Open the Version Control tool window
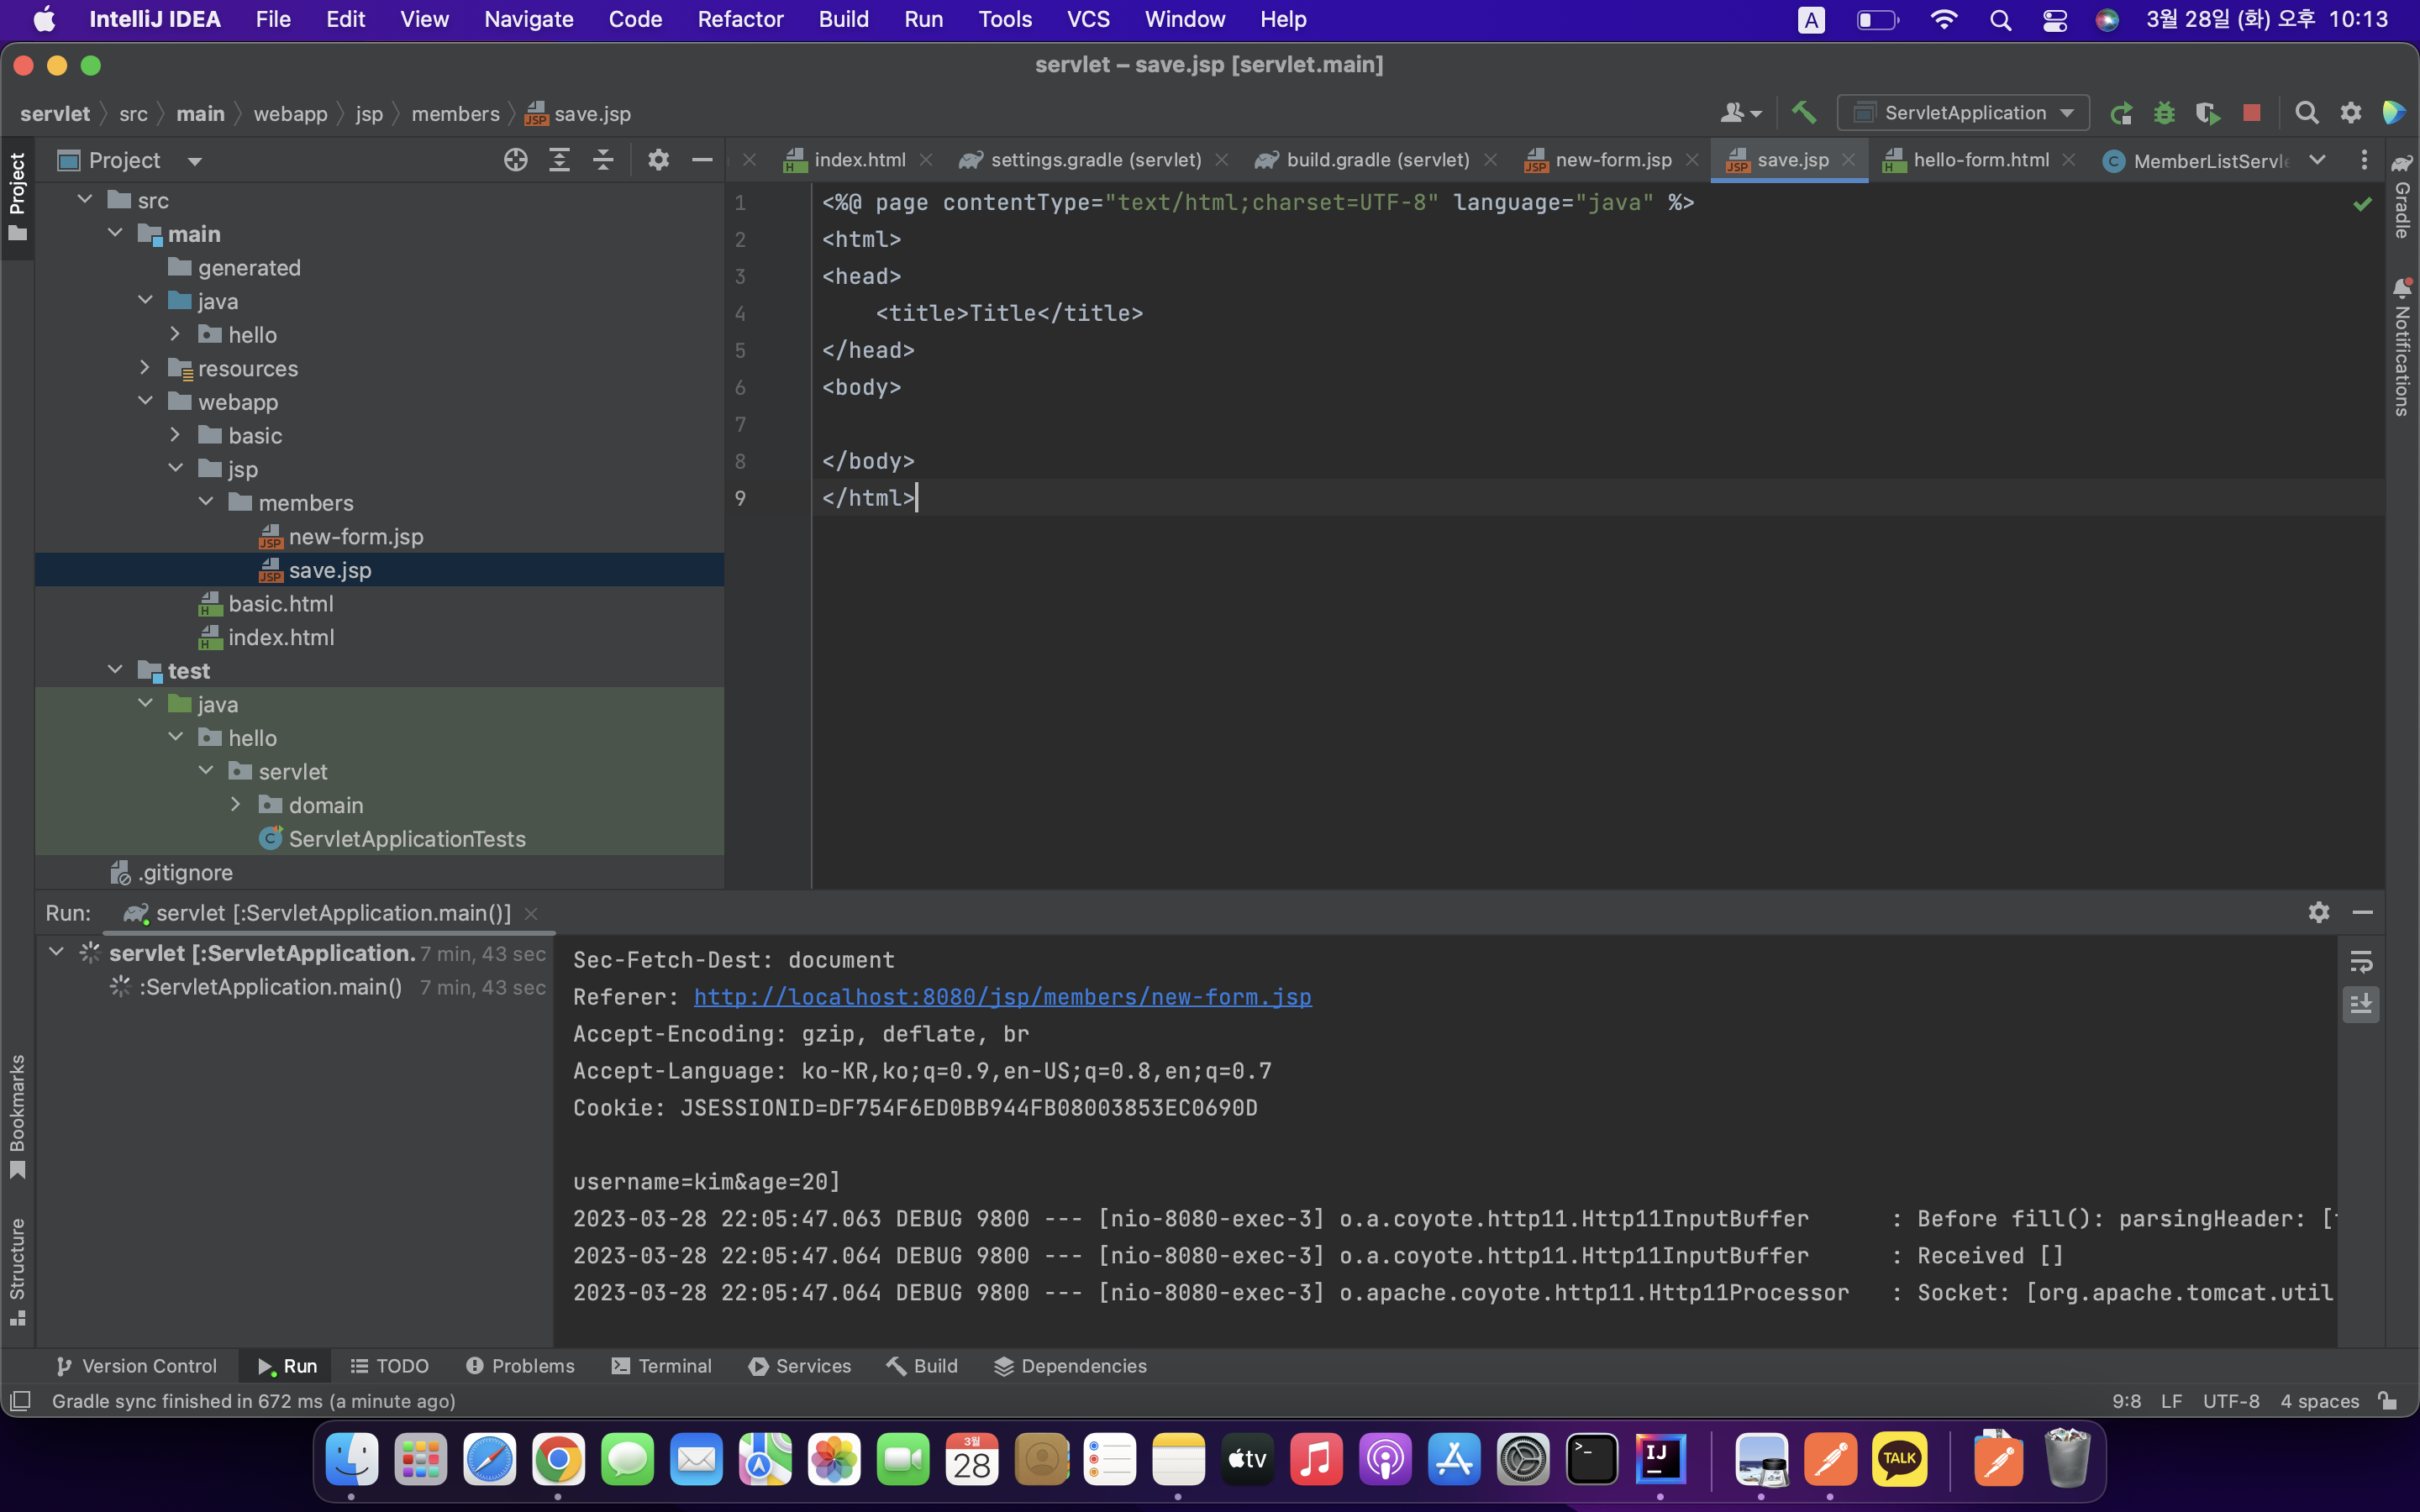 coord(136,1366)
